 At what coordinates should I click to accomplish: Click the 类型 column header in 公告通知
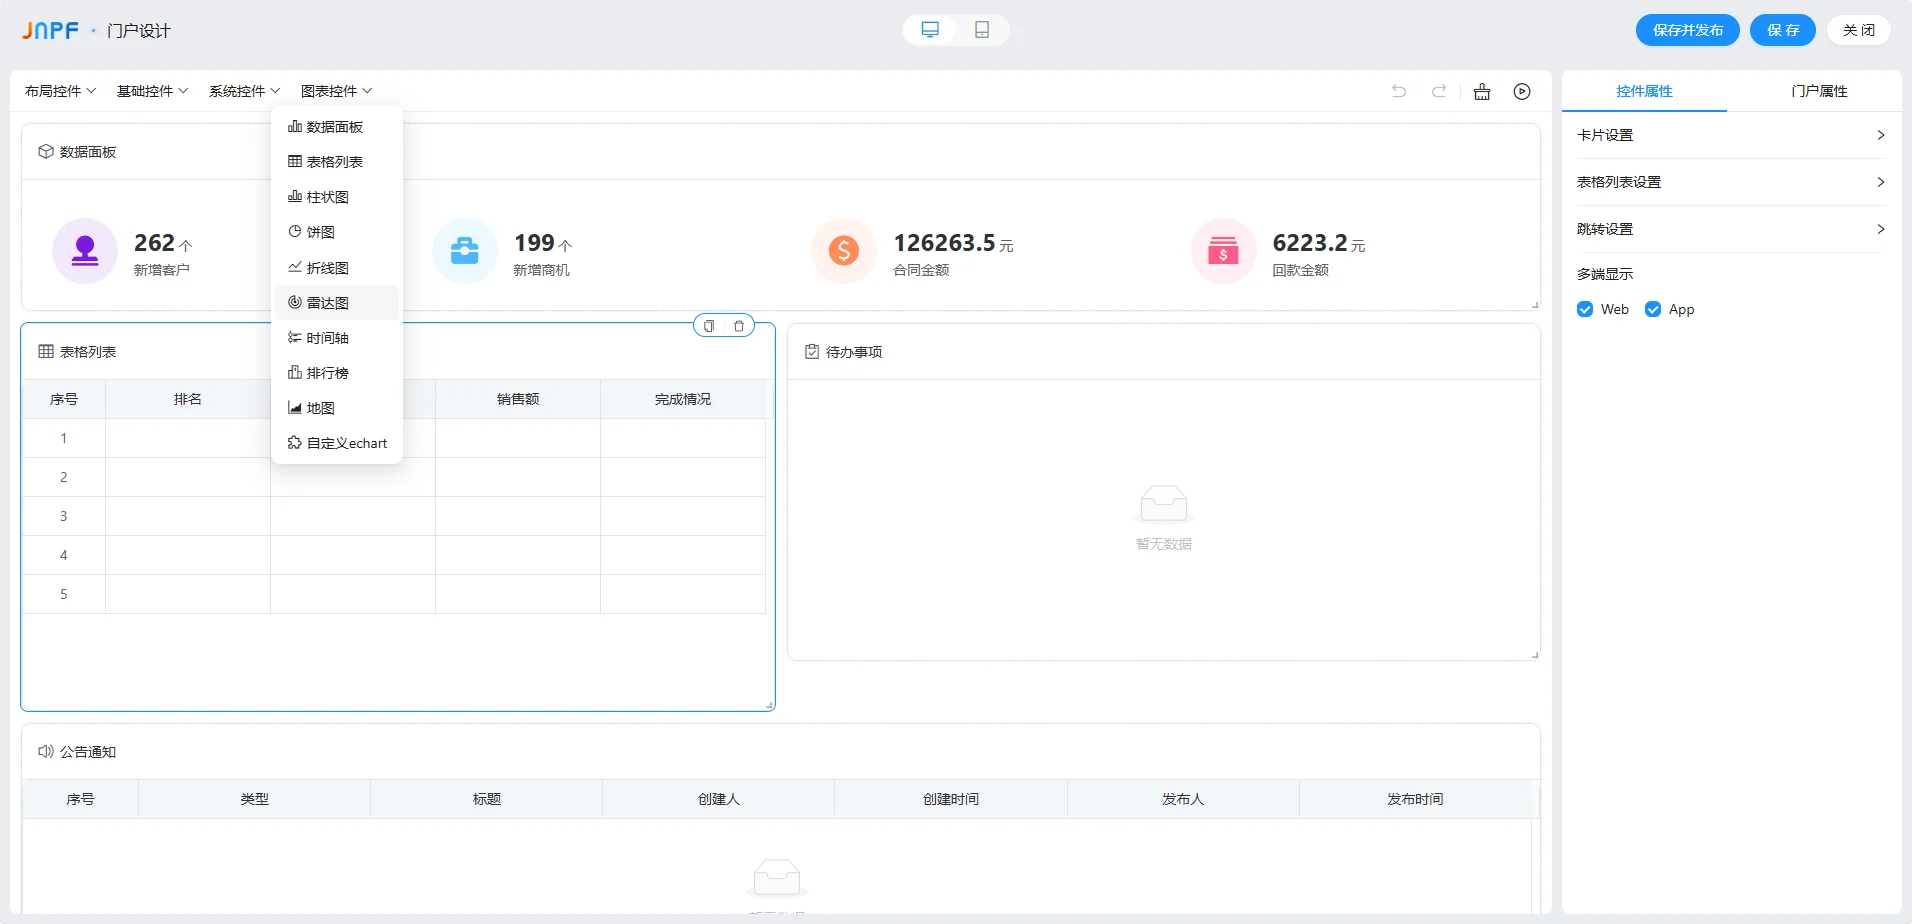[255, 799]
